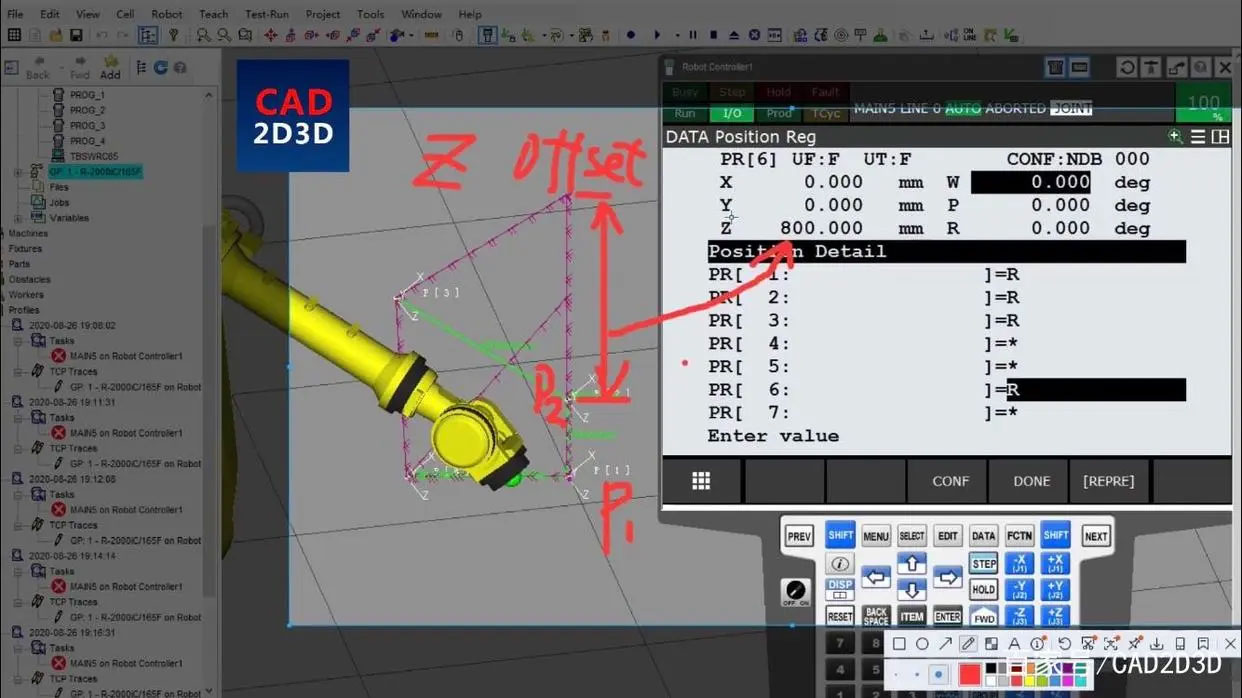Click the pendant grid menu softkey icon
The image size is (1242, 698).
[x=701, y=481]
